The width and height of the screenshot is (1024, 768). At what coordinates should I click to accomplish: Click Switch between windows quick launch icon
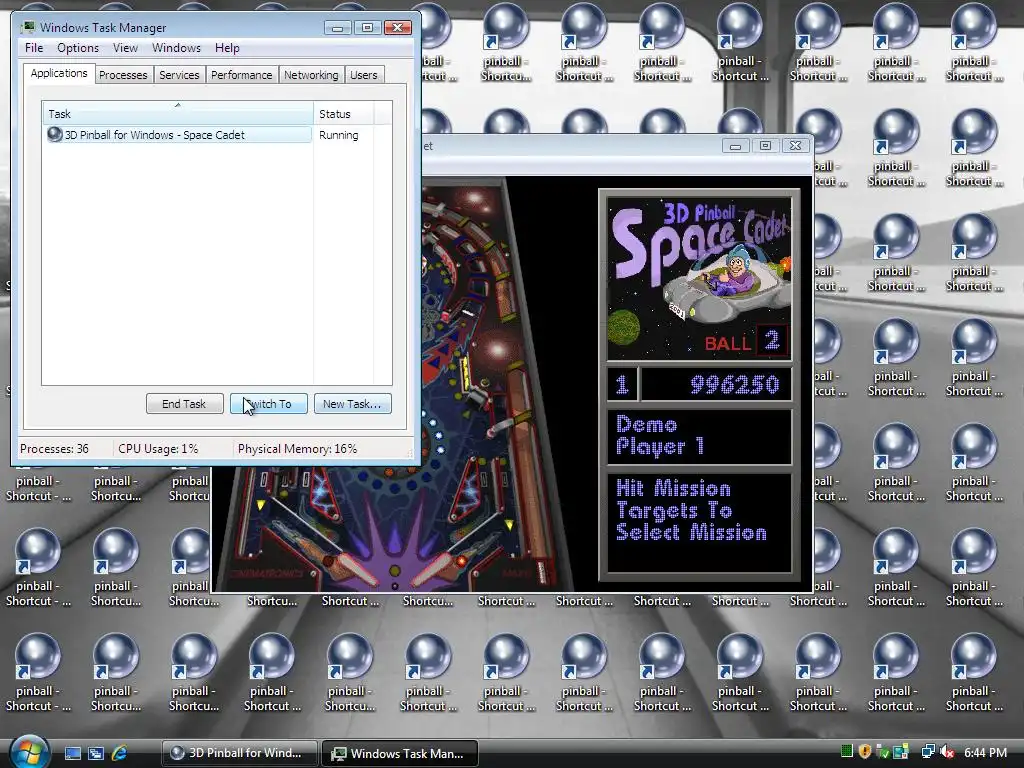click(x=96, y=754)
